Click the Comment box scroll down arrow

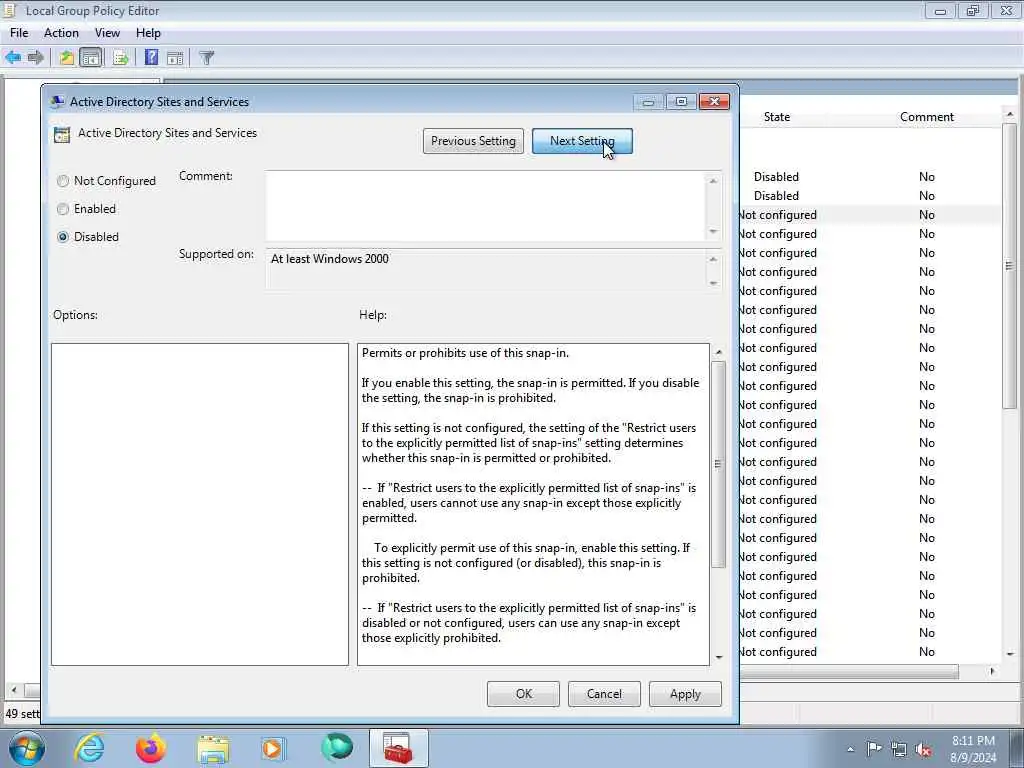pyautogui.click(x=713, y=231)
